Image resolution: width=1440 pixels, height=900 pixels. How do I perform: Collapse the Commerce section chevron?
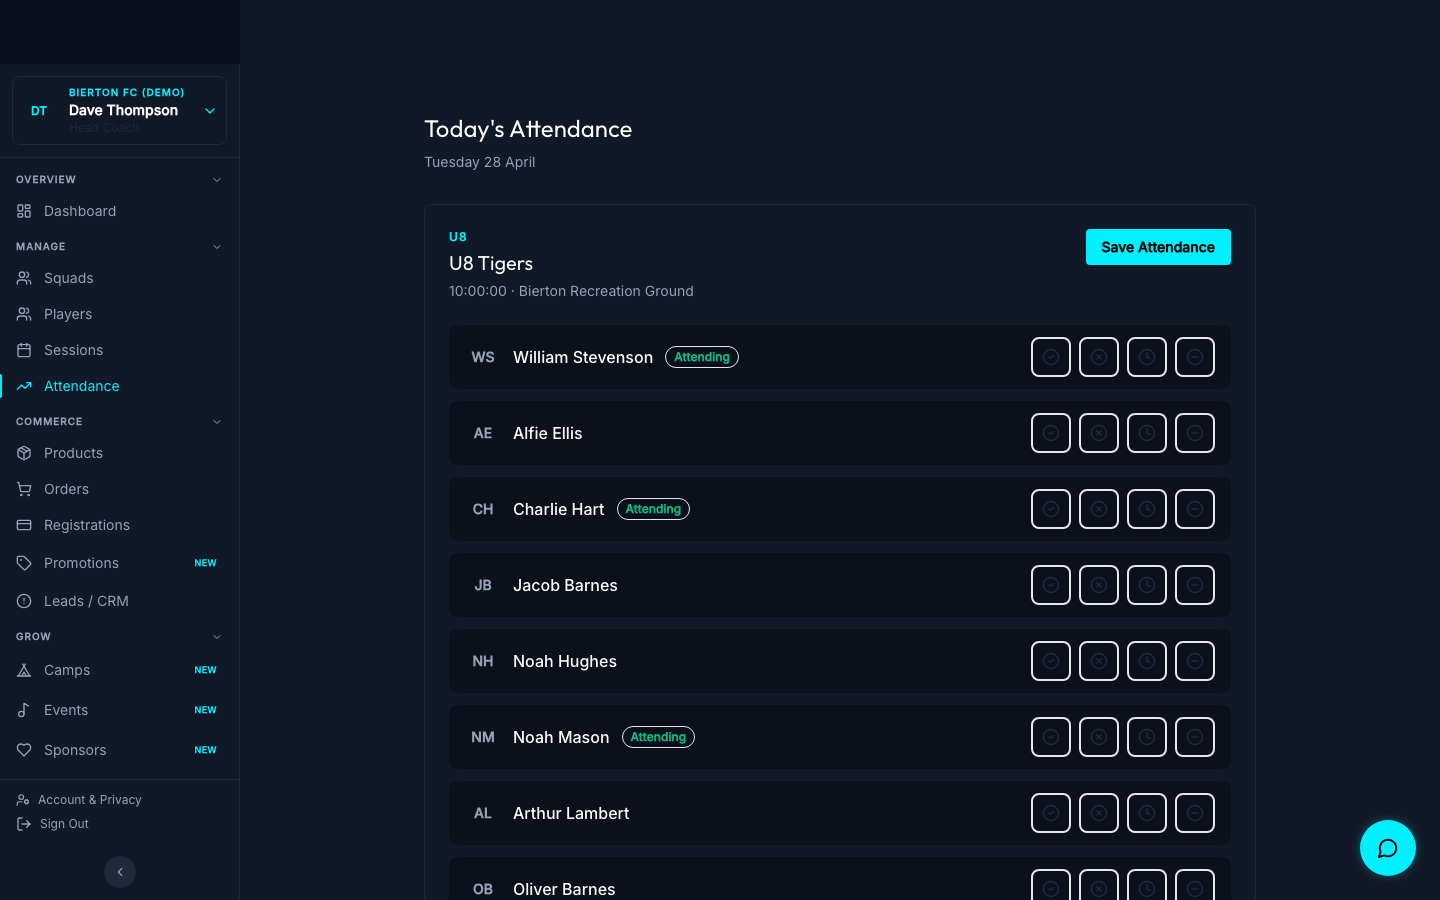217,422
